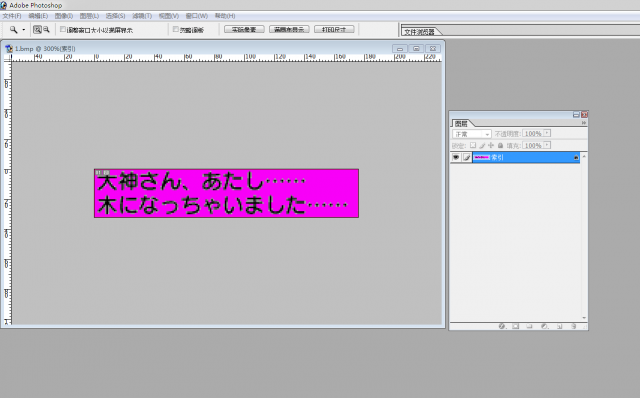Screen dimensions: 640x398
Task: Minimize the 1.bmp document window
Action: pos(400,49)
